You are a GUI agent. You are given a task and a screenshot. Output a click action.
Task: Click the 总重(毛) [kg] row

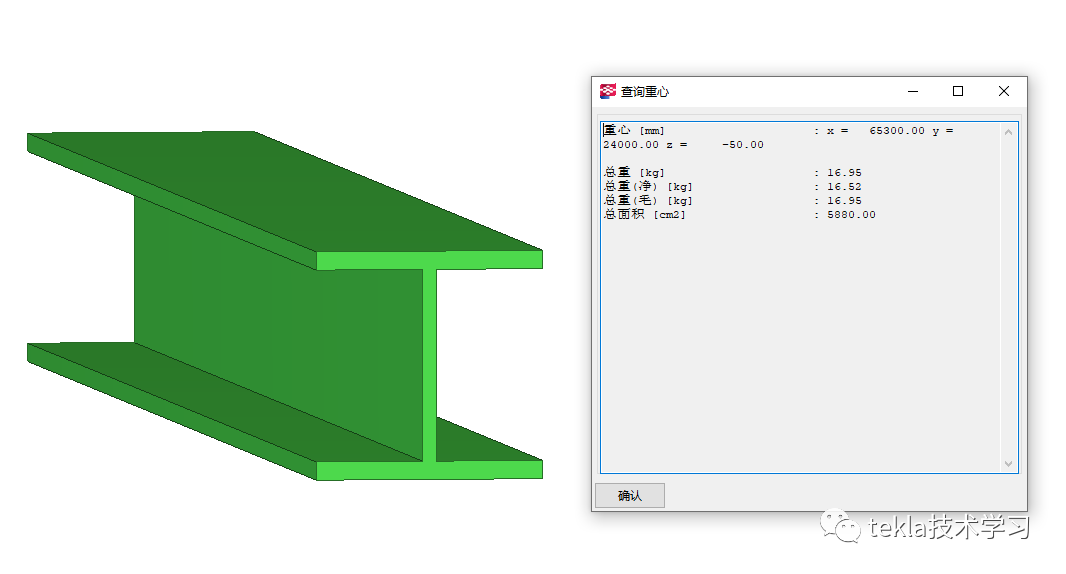tap(648, 201)
